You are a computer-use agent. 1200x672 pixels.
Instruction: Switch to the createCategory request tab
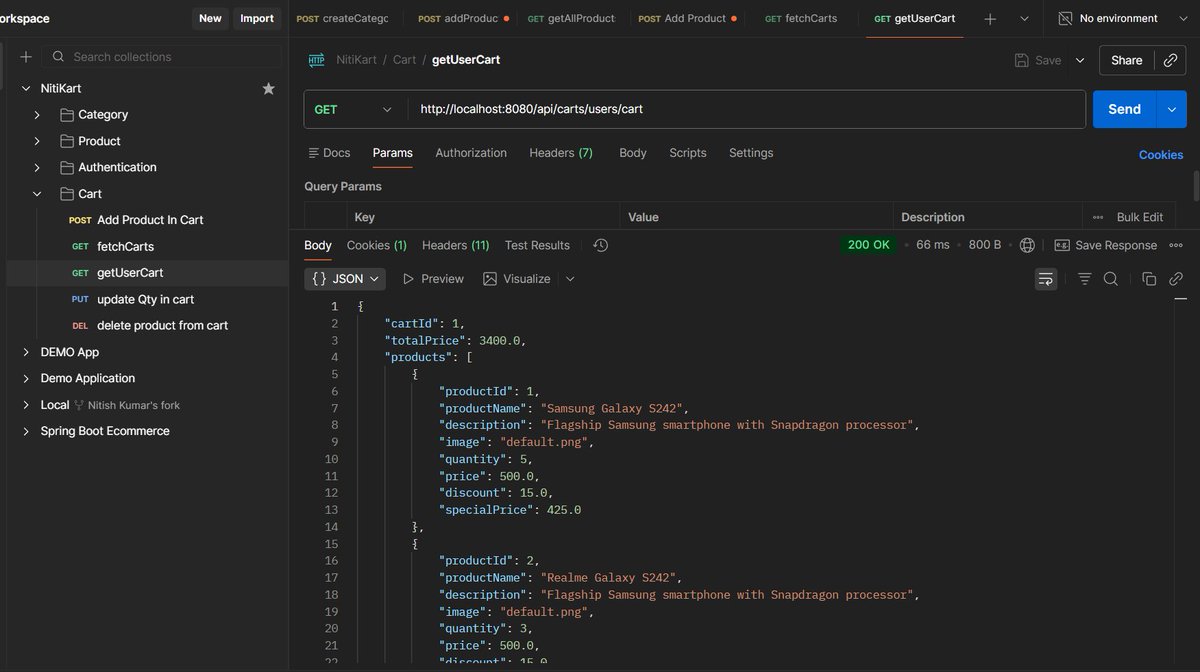click(342, 18)
